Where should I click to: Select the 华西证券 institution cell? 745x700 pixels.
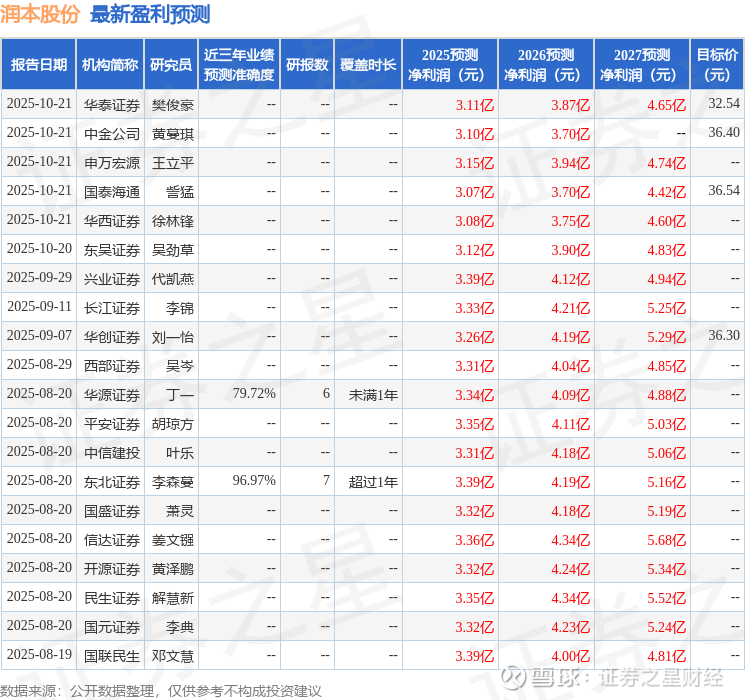(112, 221)
